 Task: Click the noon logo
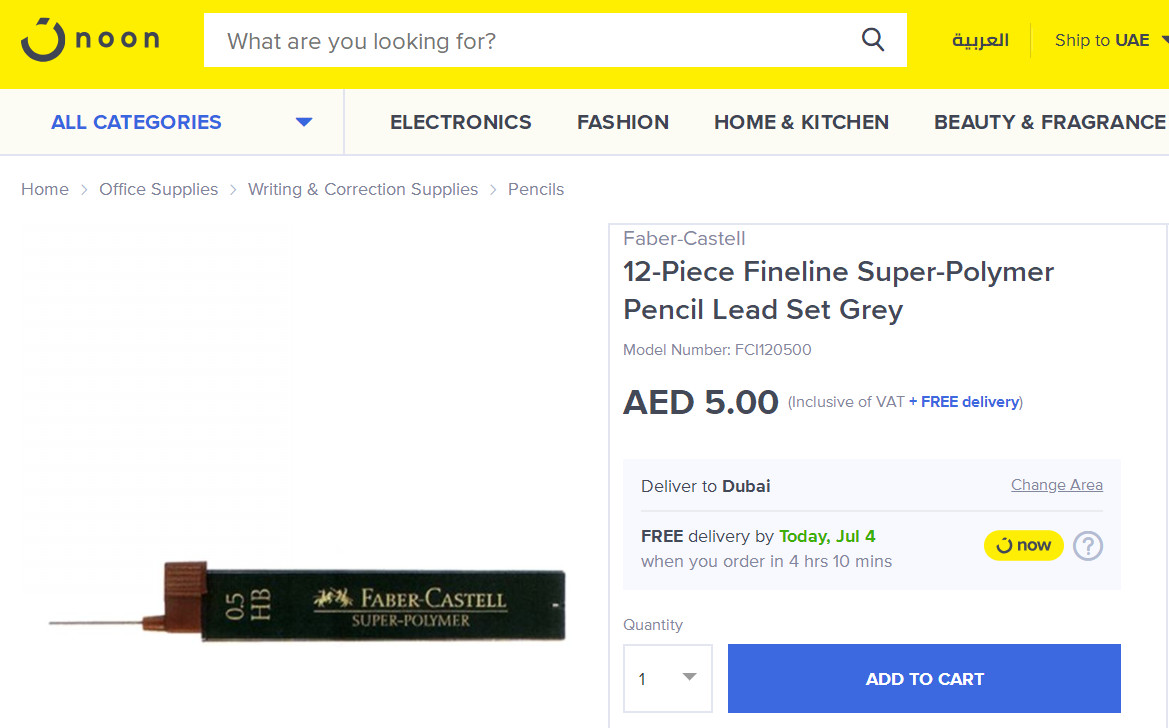90,40
